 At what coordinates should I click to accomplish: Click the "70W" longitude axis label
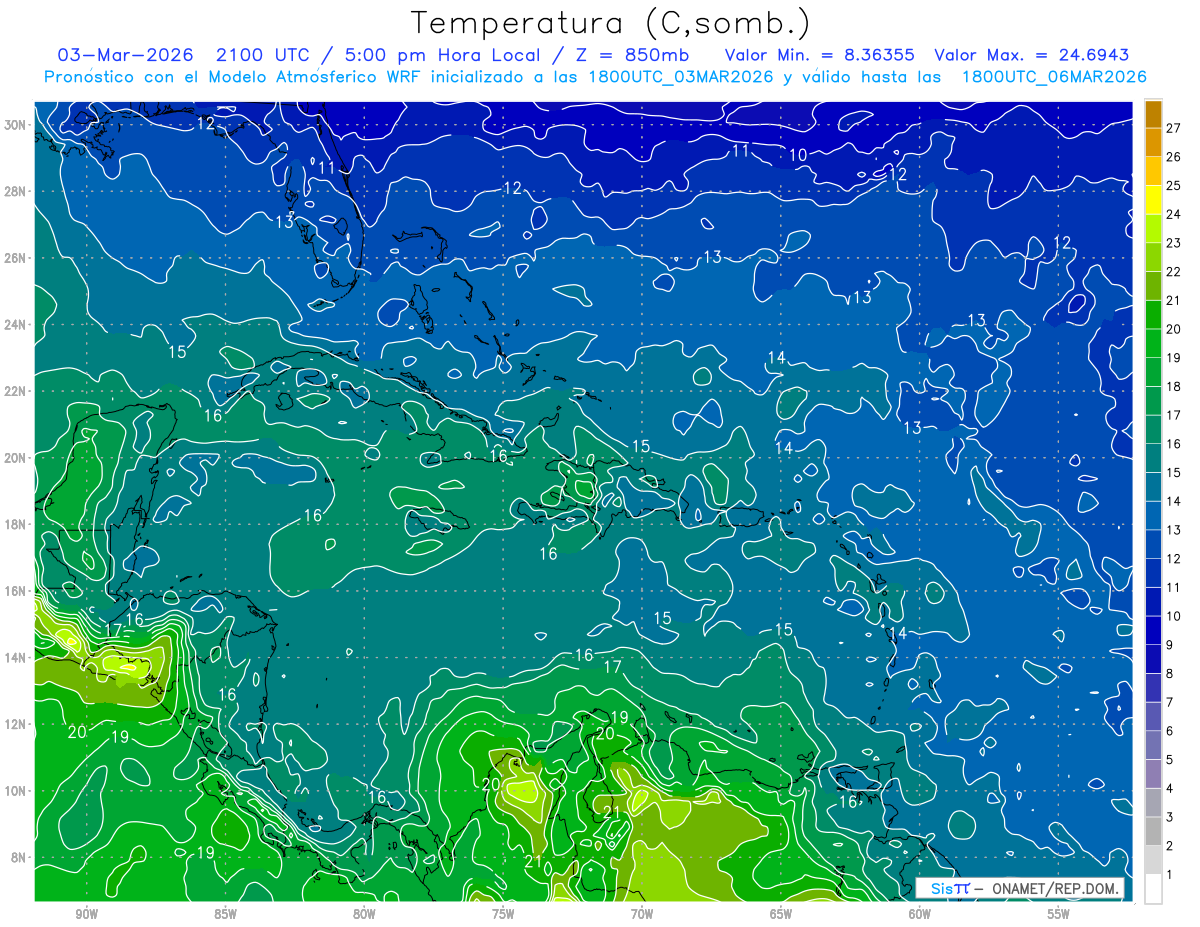[x=642, y=914]
